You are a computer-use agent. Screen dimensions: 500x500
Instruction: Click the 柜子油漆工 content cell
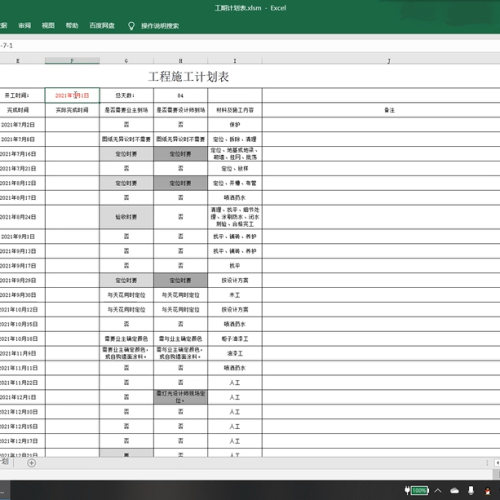click(235, 339)
